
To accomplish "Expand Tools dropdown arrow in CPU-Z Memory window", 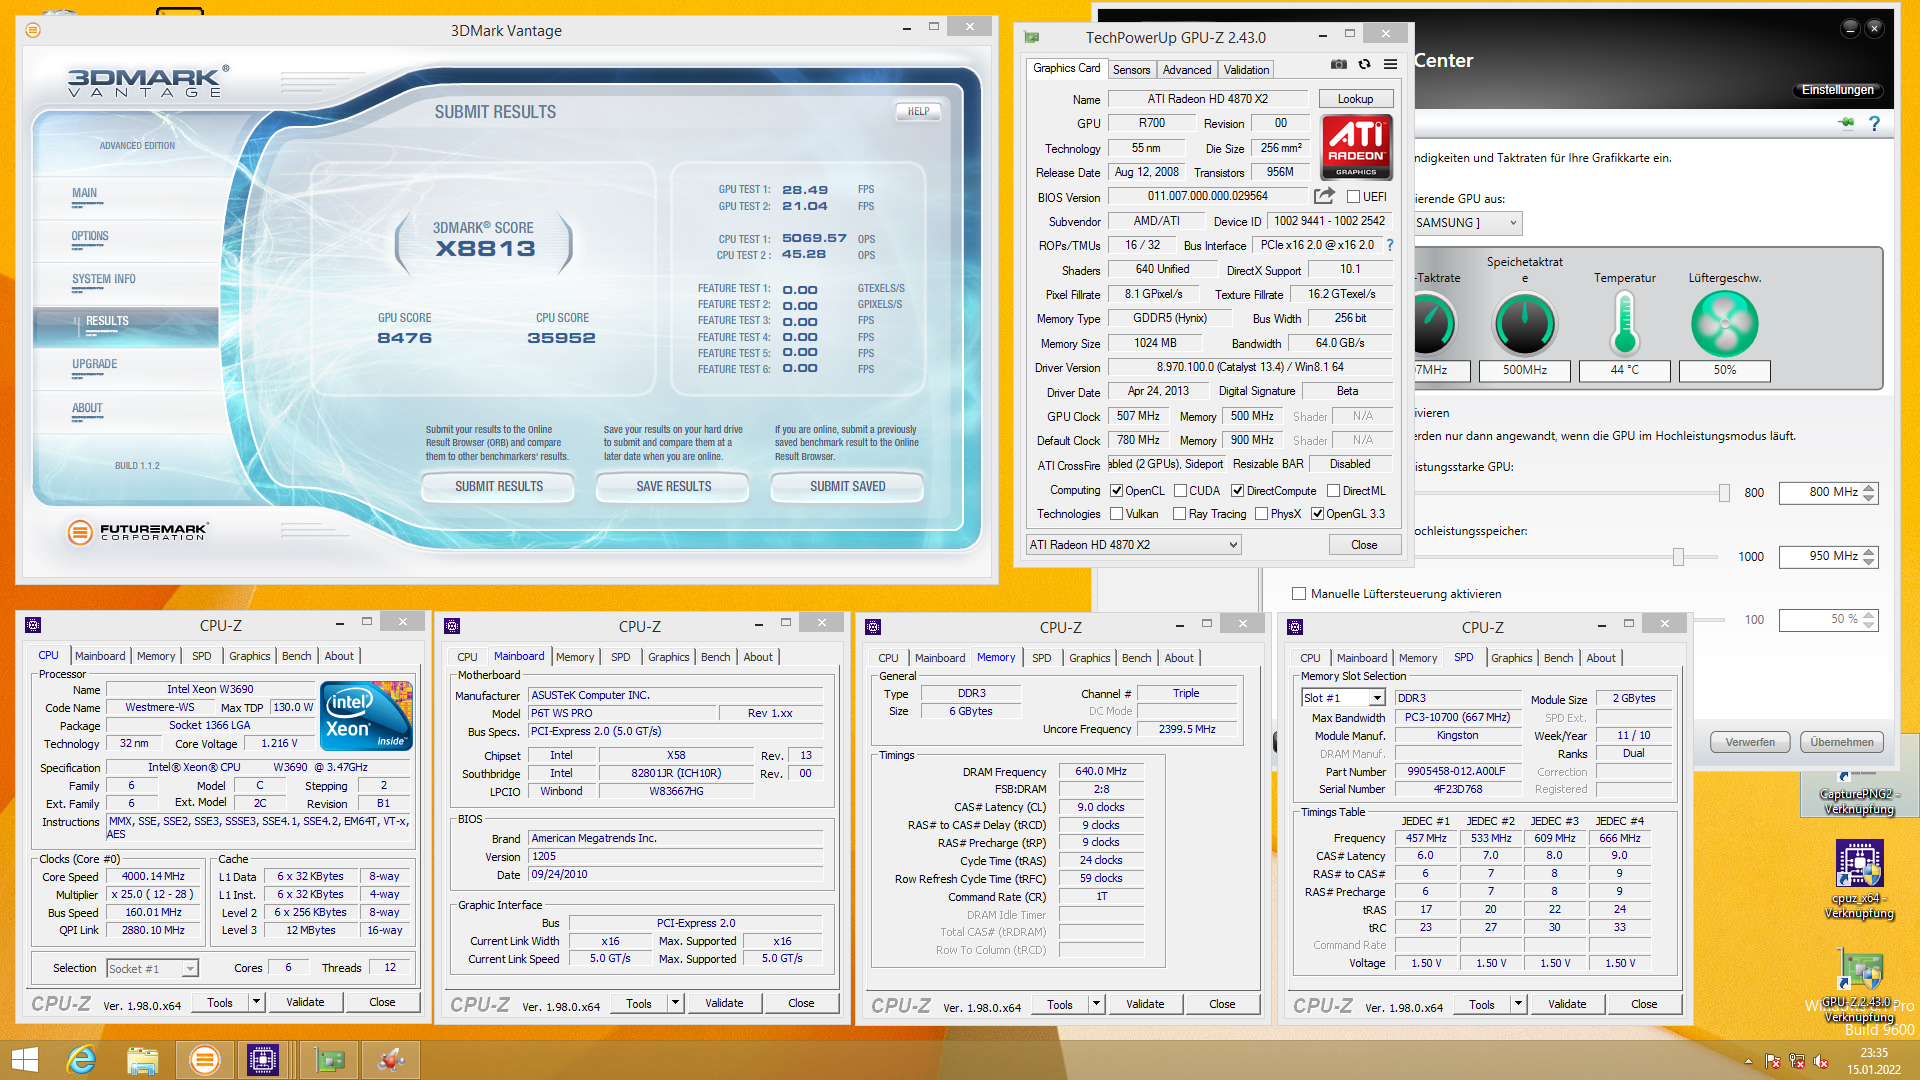I will [1096, 1004].
